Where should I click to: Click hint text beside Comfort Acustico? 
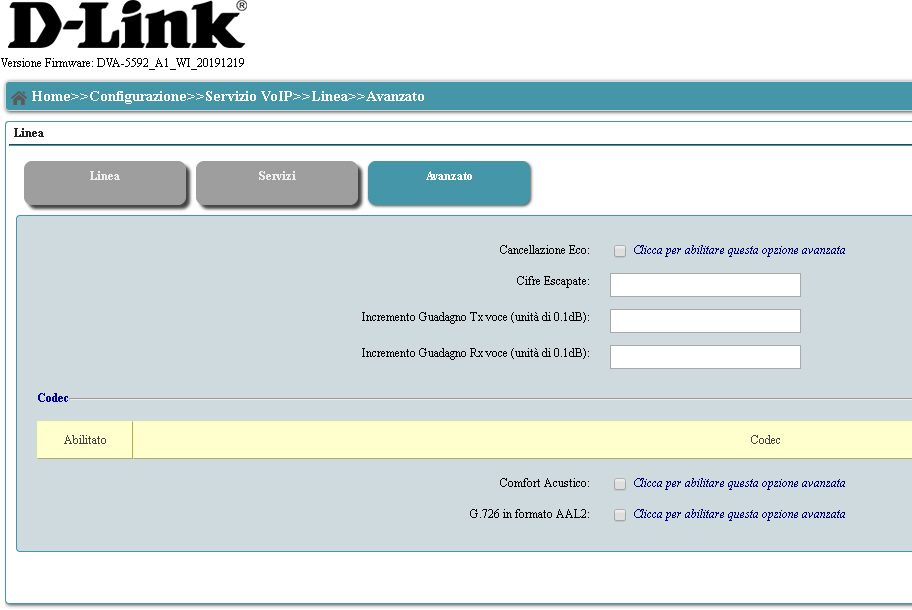coord(739,483)
